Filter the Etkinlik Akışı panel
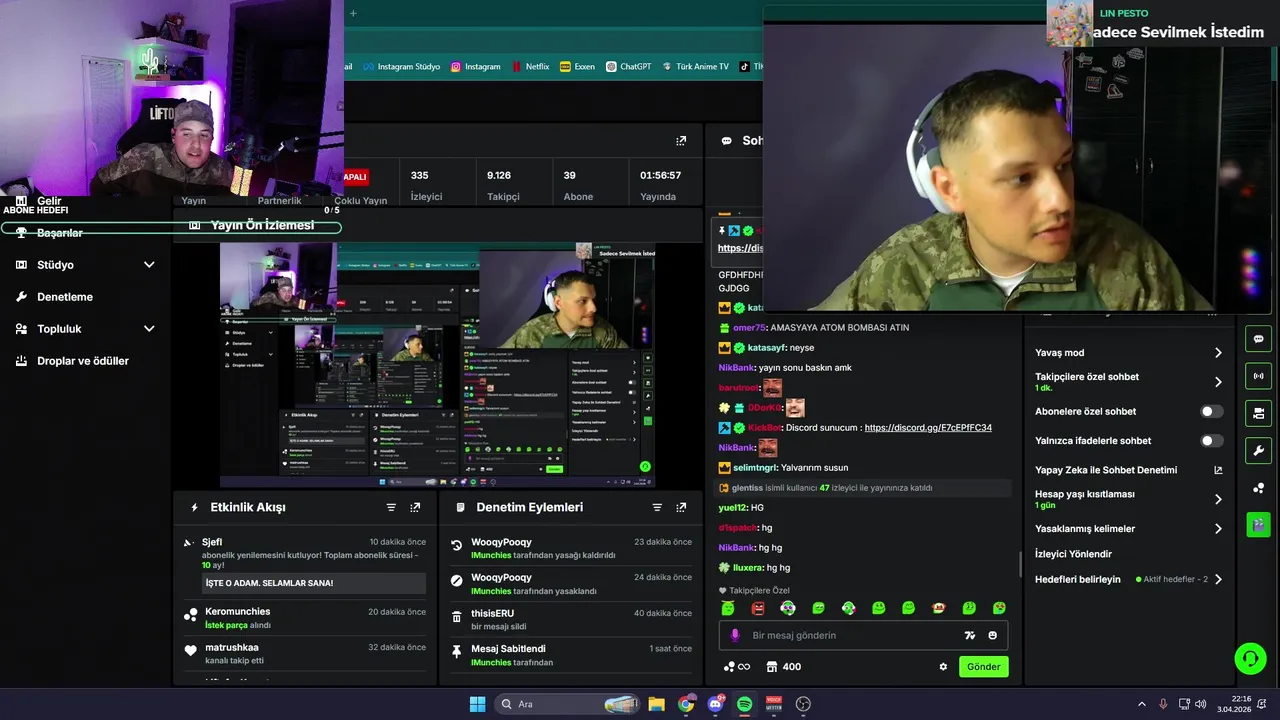Screen dimensions: 1280x720 tap(391, 508)
